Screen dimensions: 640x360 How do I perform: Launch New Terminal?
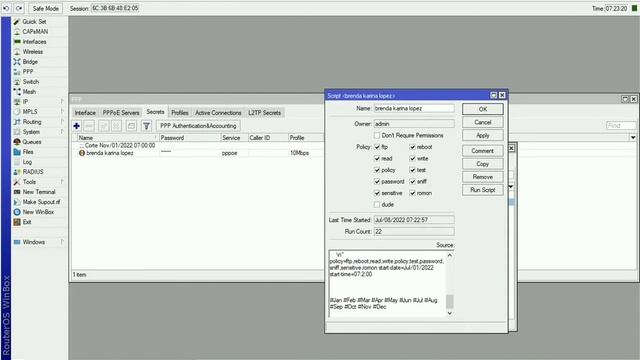click(39, 192)
